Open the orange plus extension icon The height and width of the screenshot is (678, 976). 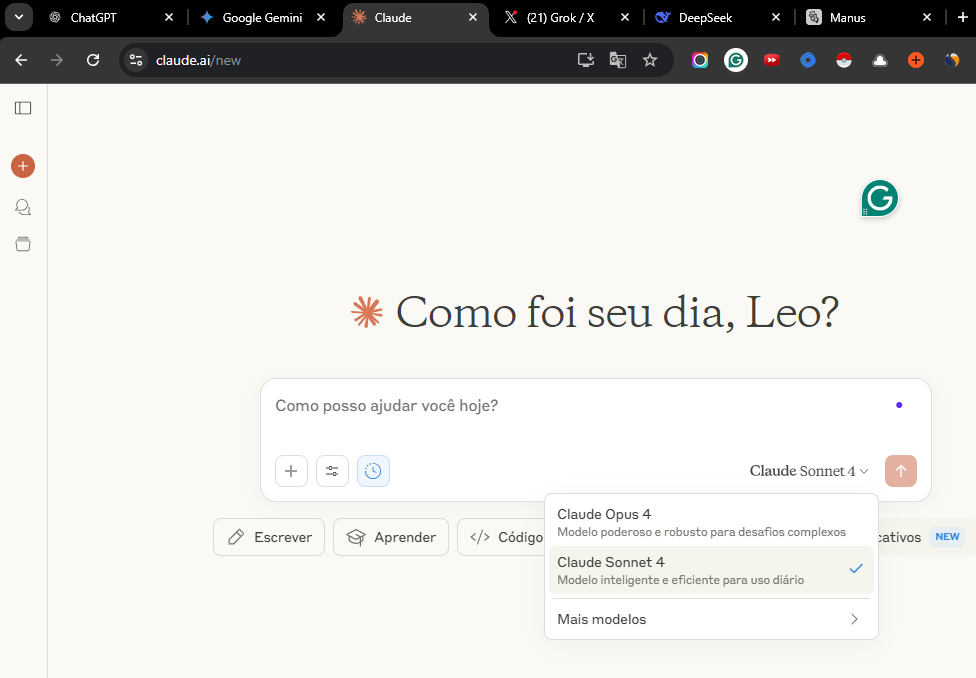click(x=916, y=60)
